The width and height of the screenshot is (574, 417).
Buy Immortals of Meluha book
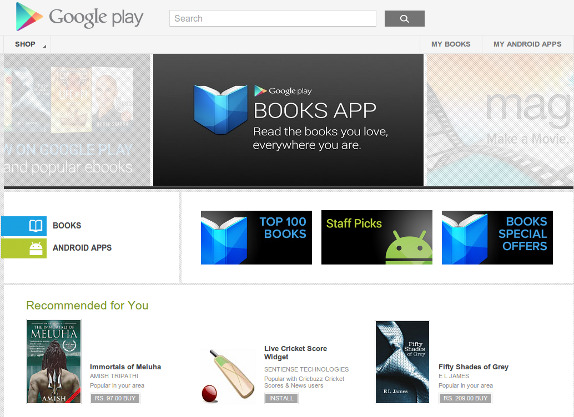pyautogui.click(x=115, y=398)
